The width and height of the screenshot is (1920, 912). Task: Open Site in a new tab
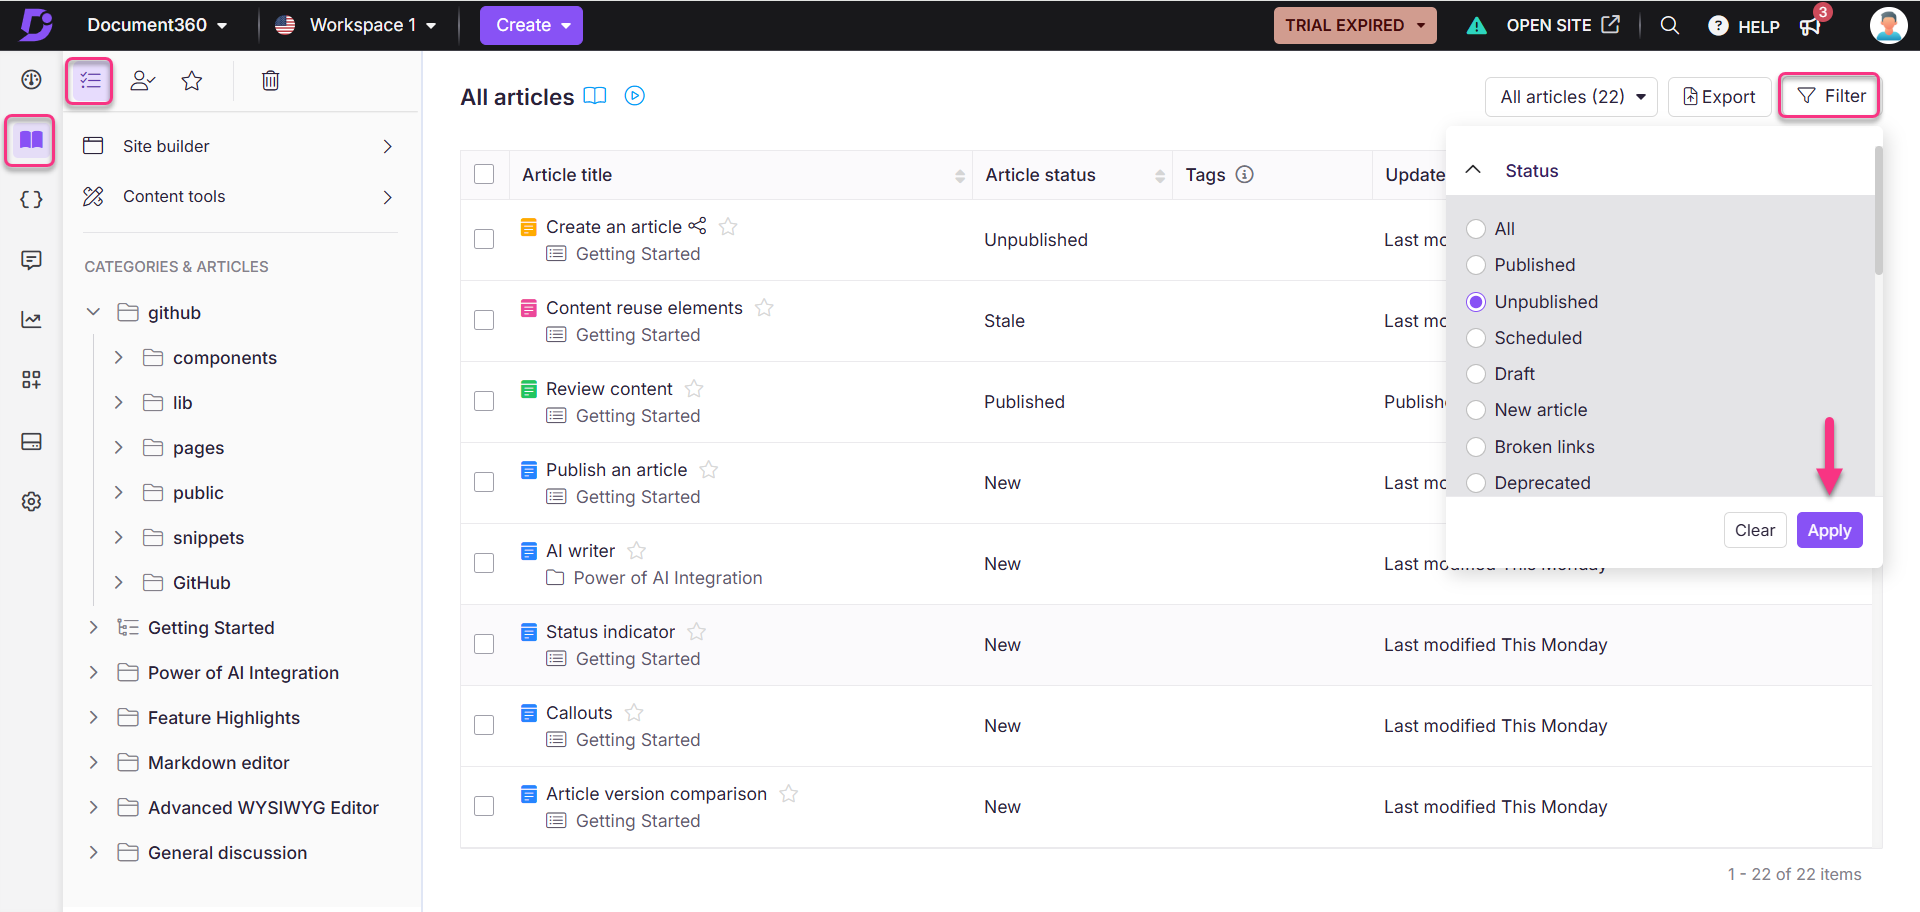[x=1562, y=25]
